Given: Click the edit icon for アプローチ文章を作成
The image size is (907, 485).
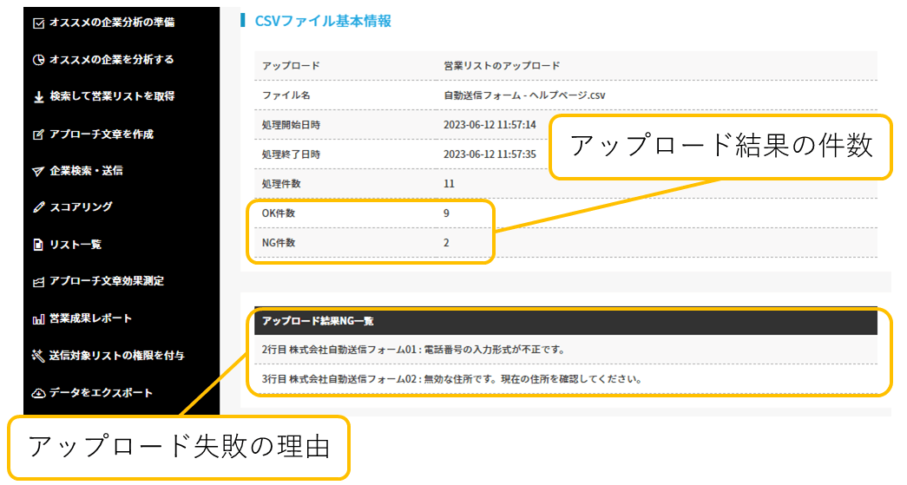Looking at the screenshot, I should (x=39, y=134).
